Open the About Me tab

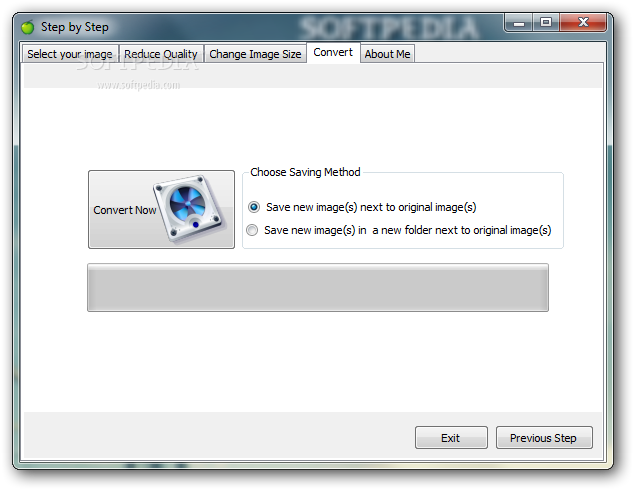387,54
